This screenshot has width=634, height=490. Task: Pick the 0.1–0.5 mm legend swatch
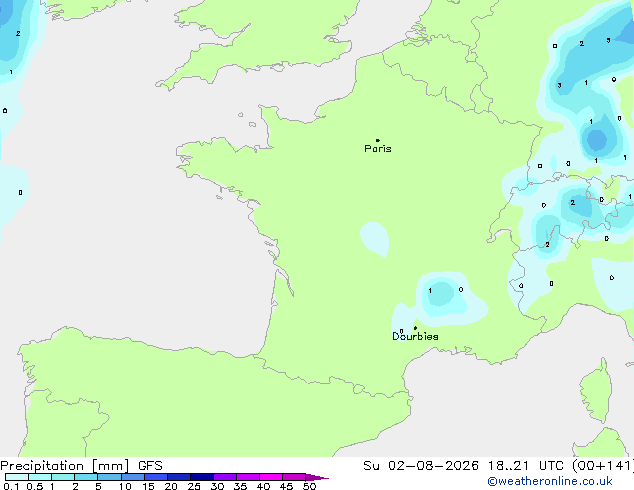click(17, 477)
